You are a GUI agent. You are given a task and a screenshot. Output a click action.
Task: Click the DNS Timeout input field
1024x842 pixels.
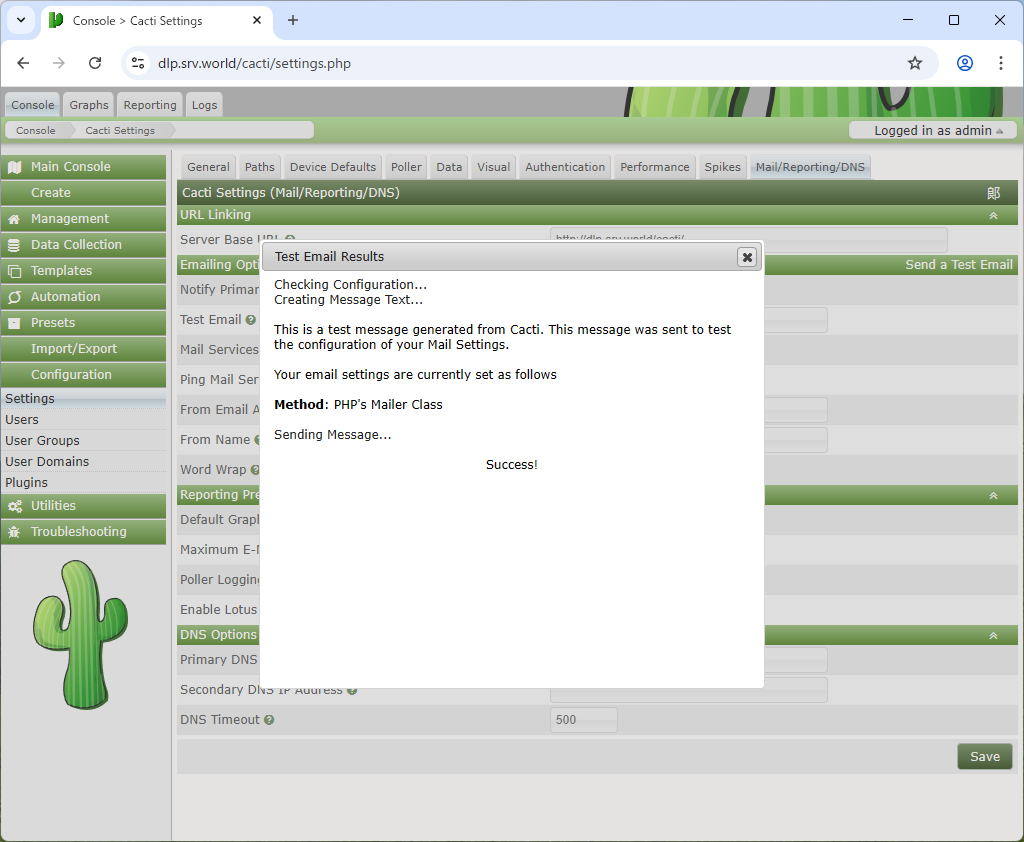click(583, 720)
